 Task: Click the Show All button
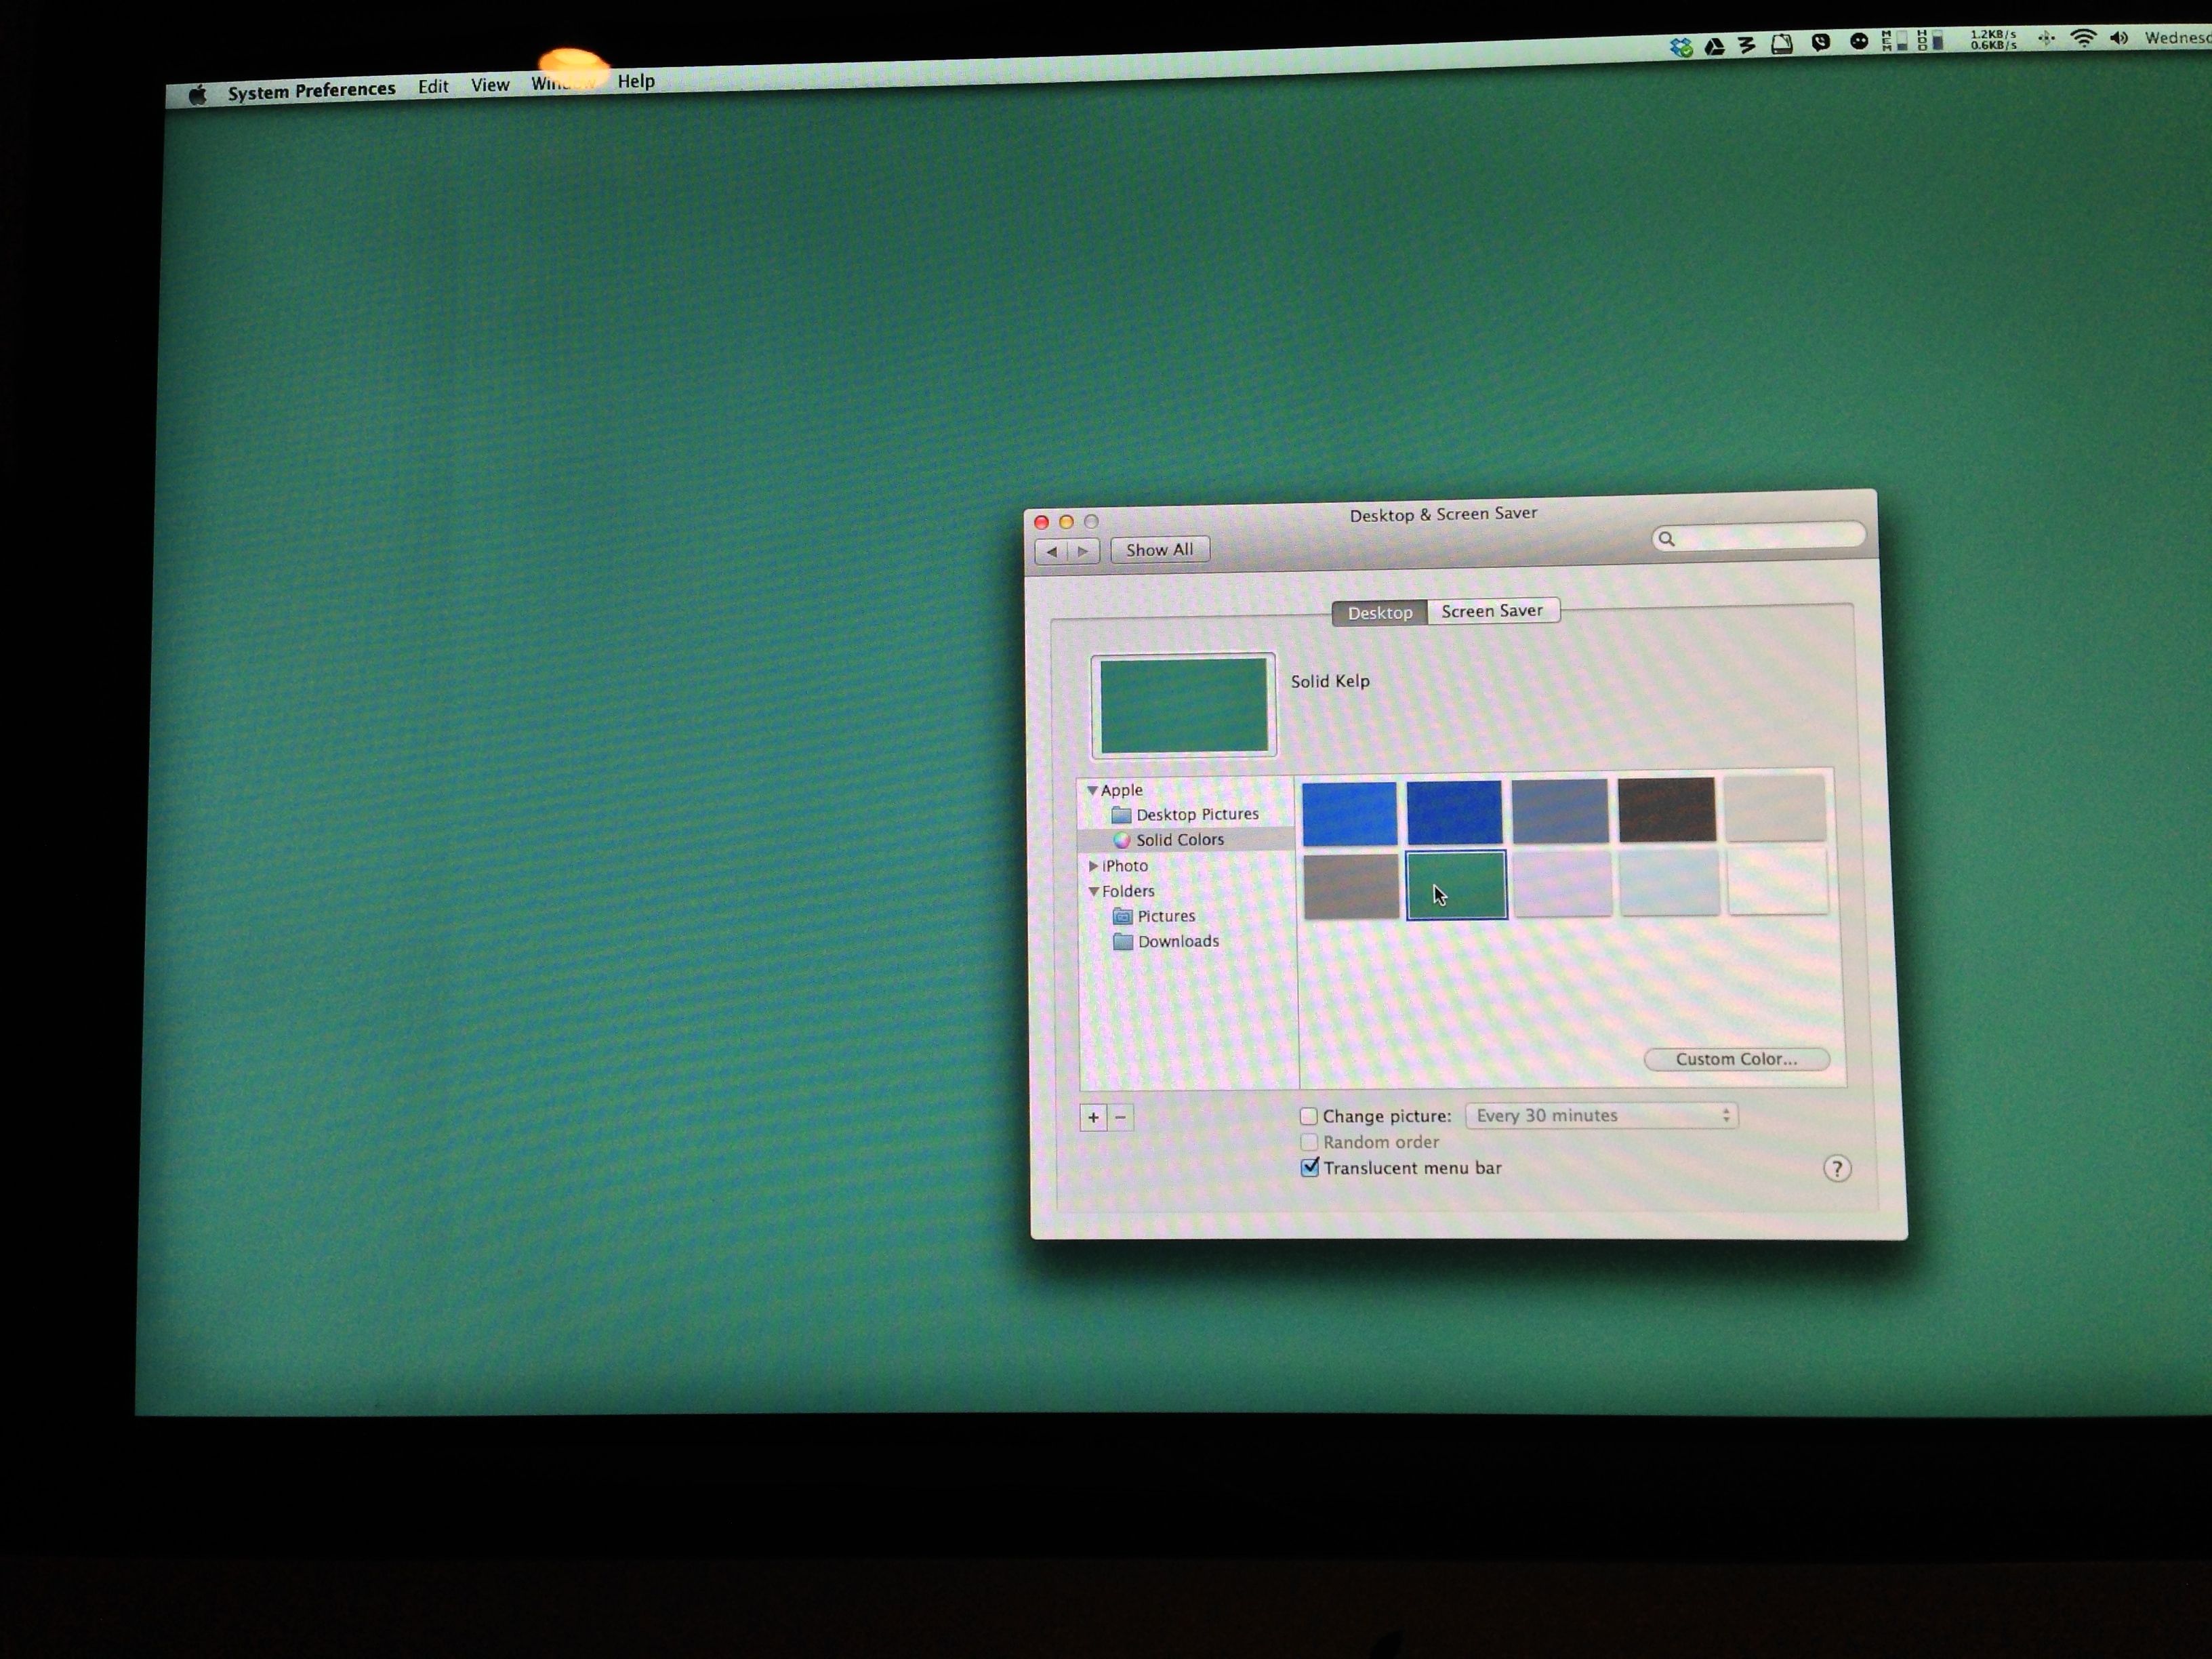(1159, 550)
